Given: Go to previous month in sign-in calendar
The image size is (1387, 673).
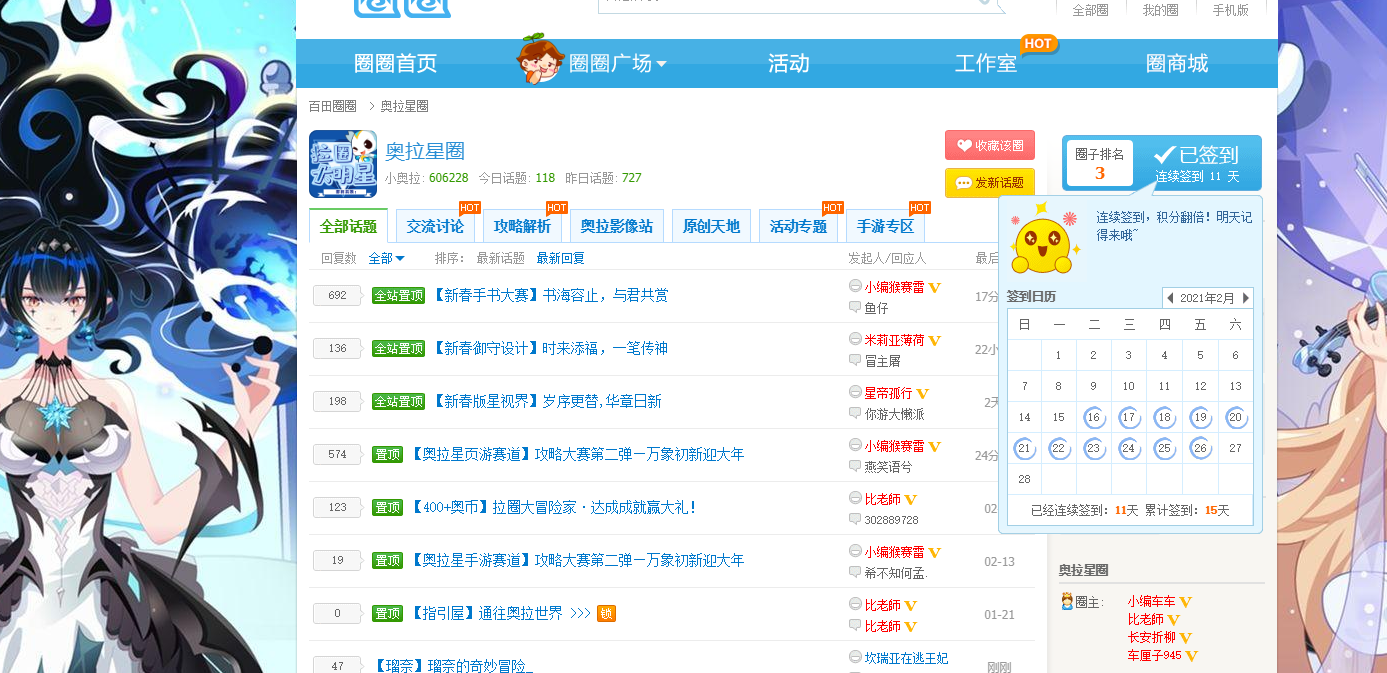Looking at the screenshot, I should tap(1170, 298).
